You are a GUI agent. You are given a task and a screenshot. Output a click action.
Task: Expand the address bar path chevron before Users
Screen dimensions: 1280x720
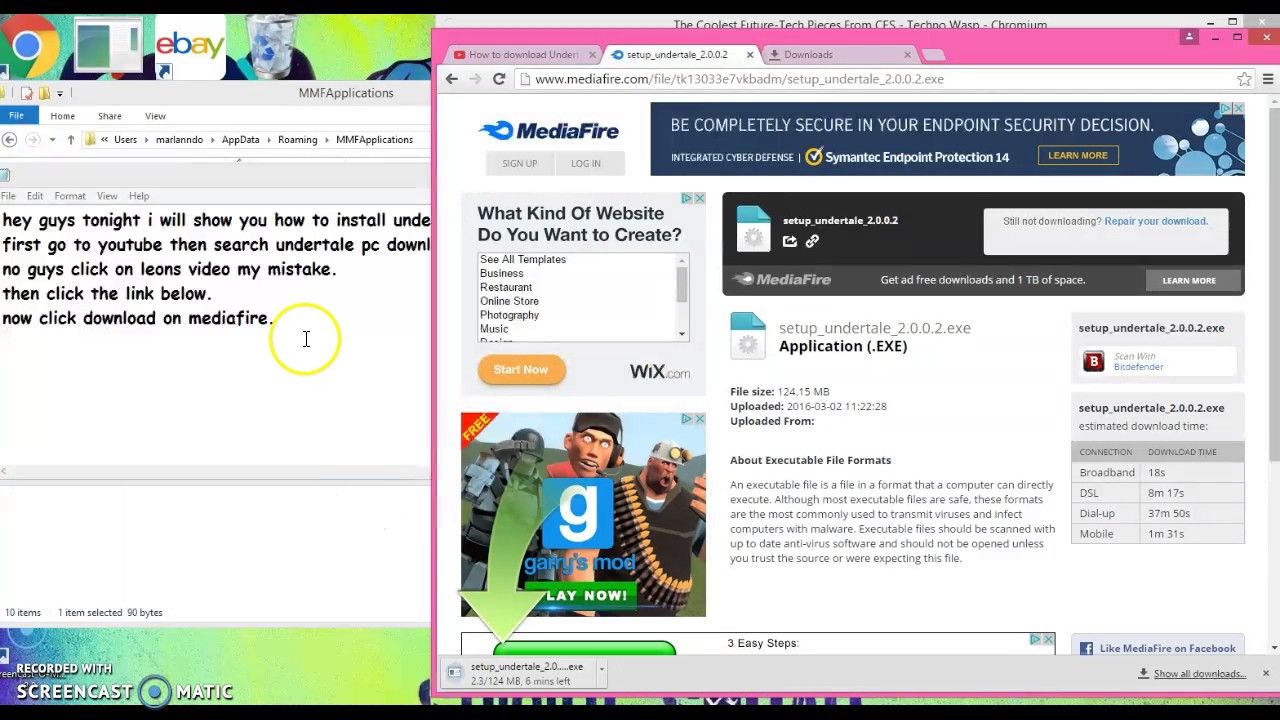pyautogui.click(x=106, y=140)
